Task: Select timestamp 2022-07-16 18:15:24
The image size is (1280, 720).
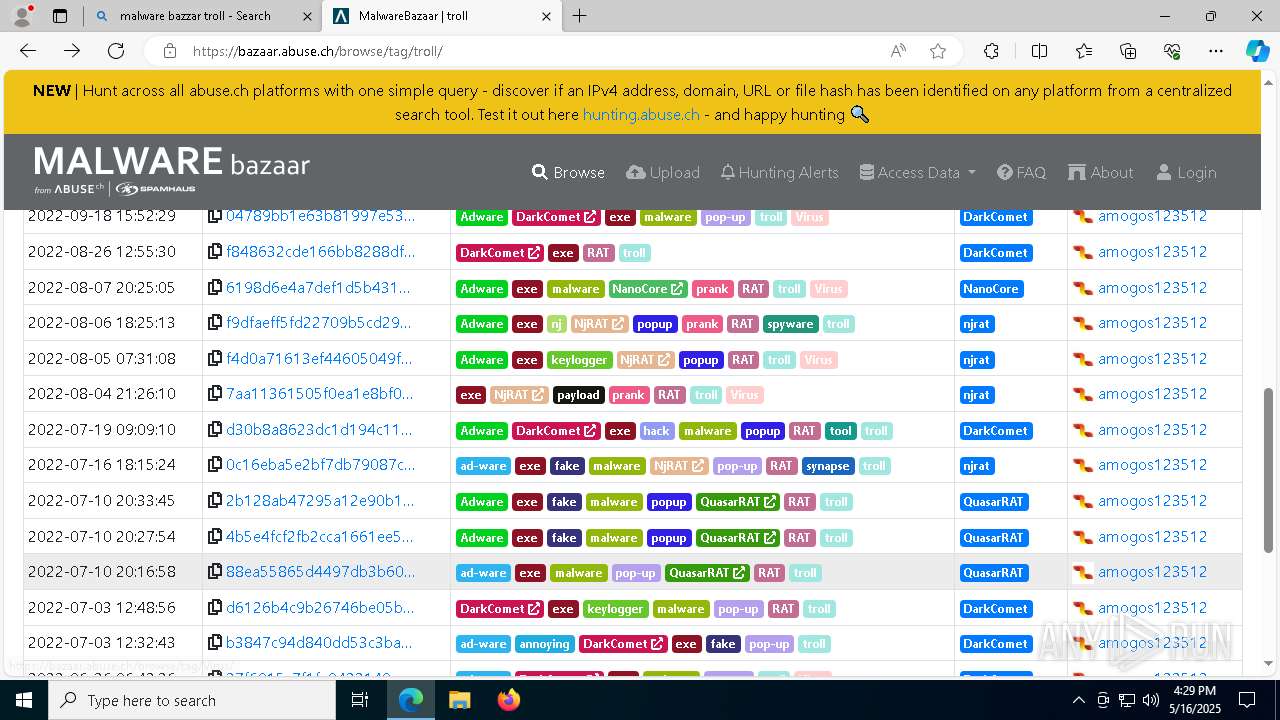Action: [x=101, y=465]
